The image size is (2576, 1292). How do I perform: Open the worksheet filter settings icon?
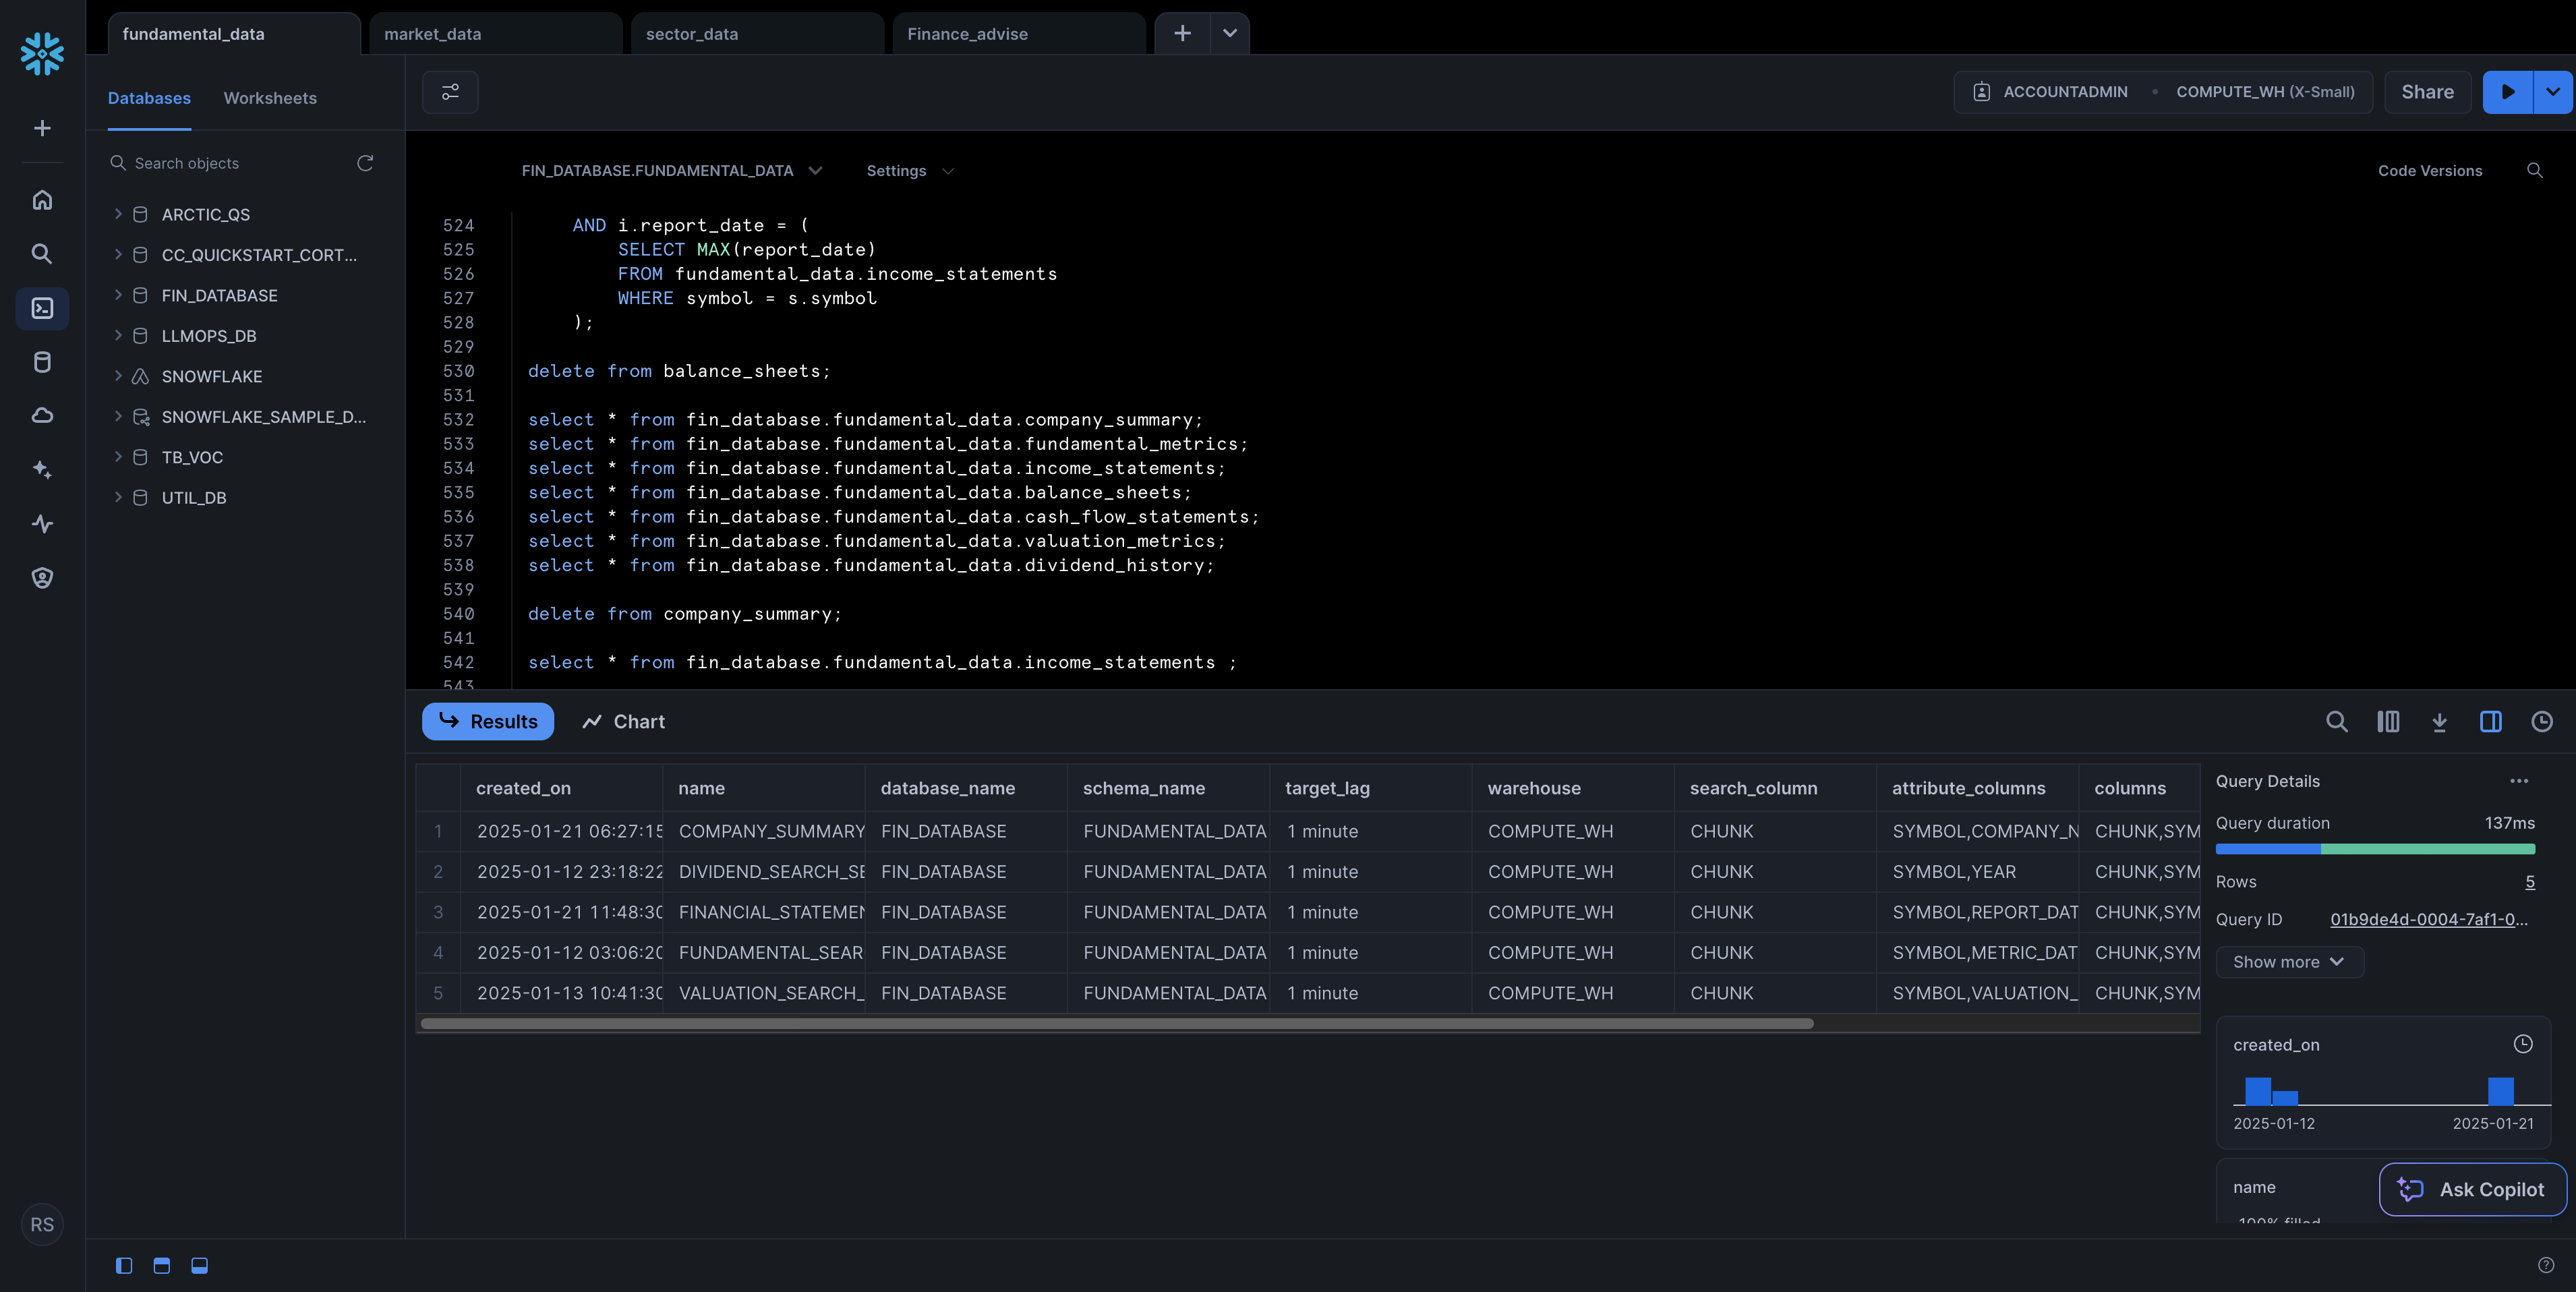click(450, 92)
